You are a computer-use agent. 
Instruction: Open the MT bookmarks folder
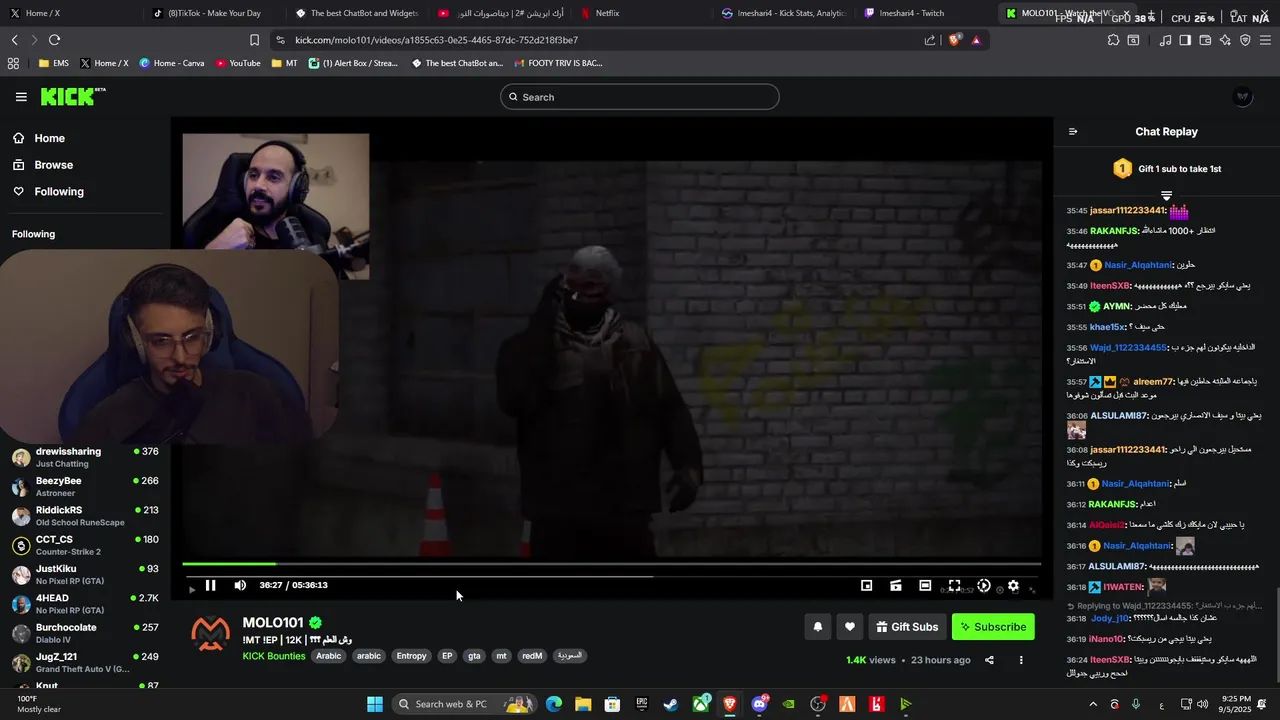tap(284, 63)
